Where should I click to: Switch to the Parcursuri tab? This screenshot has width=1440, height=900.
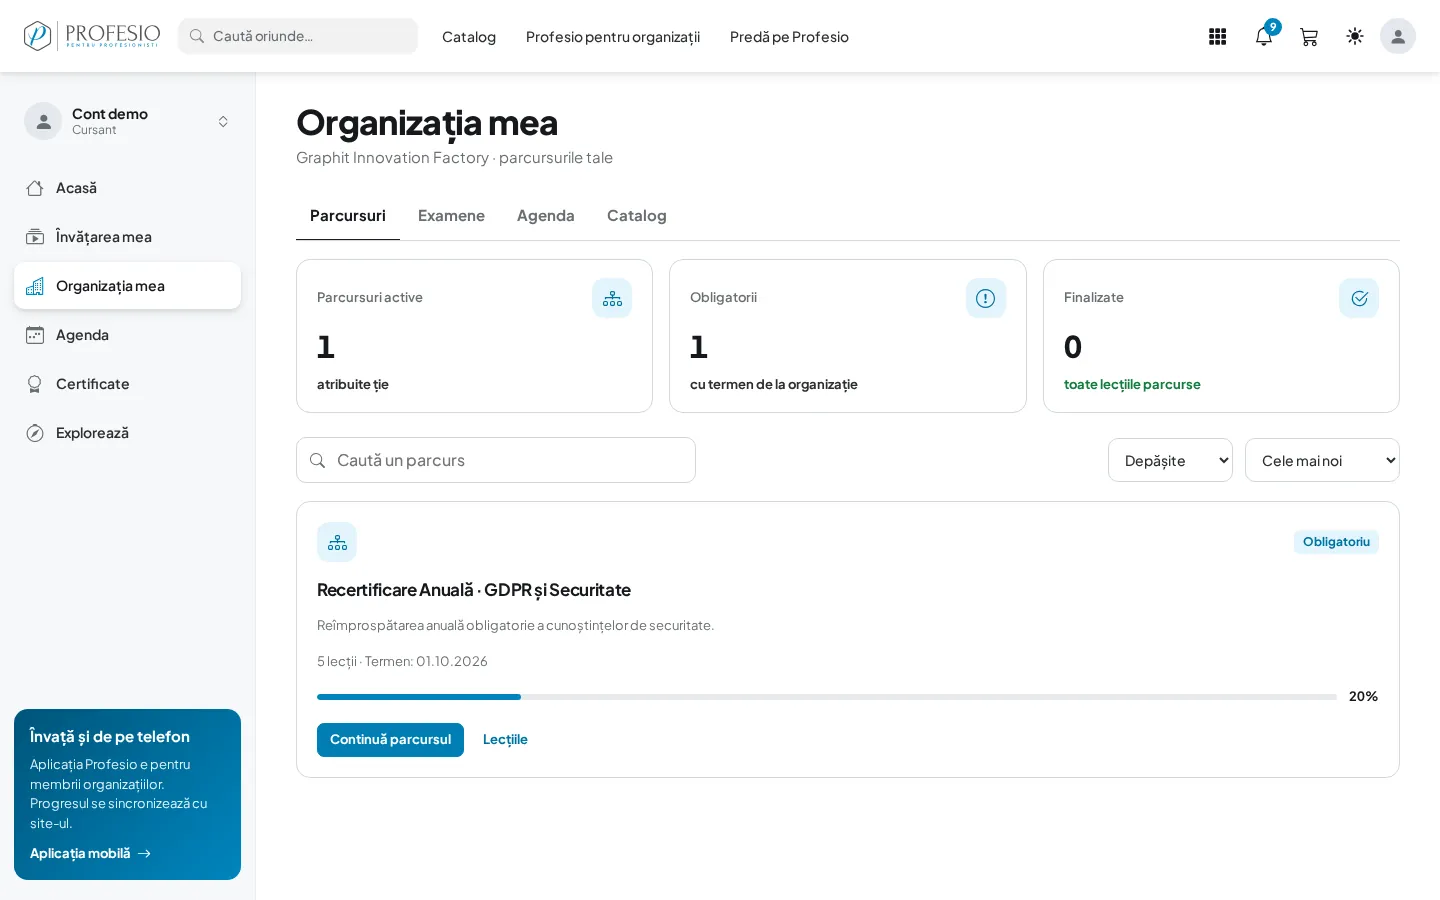tap(348, 216)
